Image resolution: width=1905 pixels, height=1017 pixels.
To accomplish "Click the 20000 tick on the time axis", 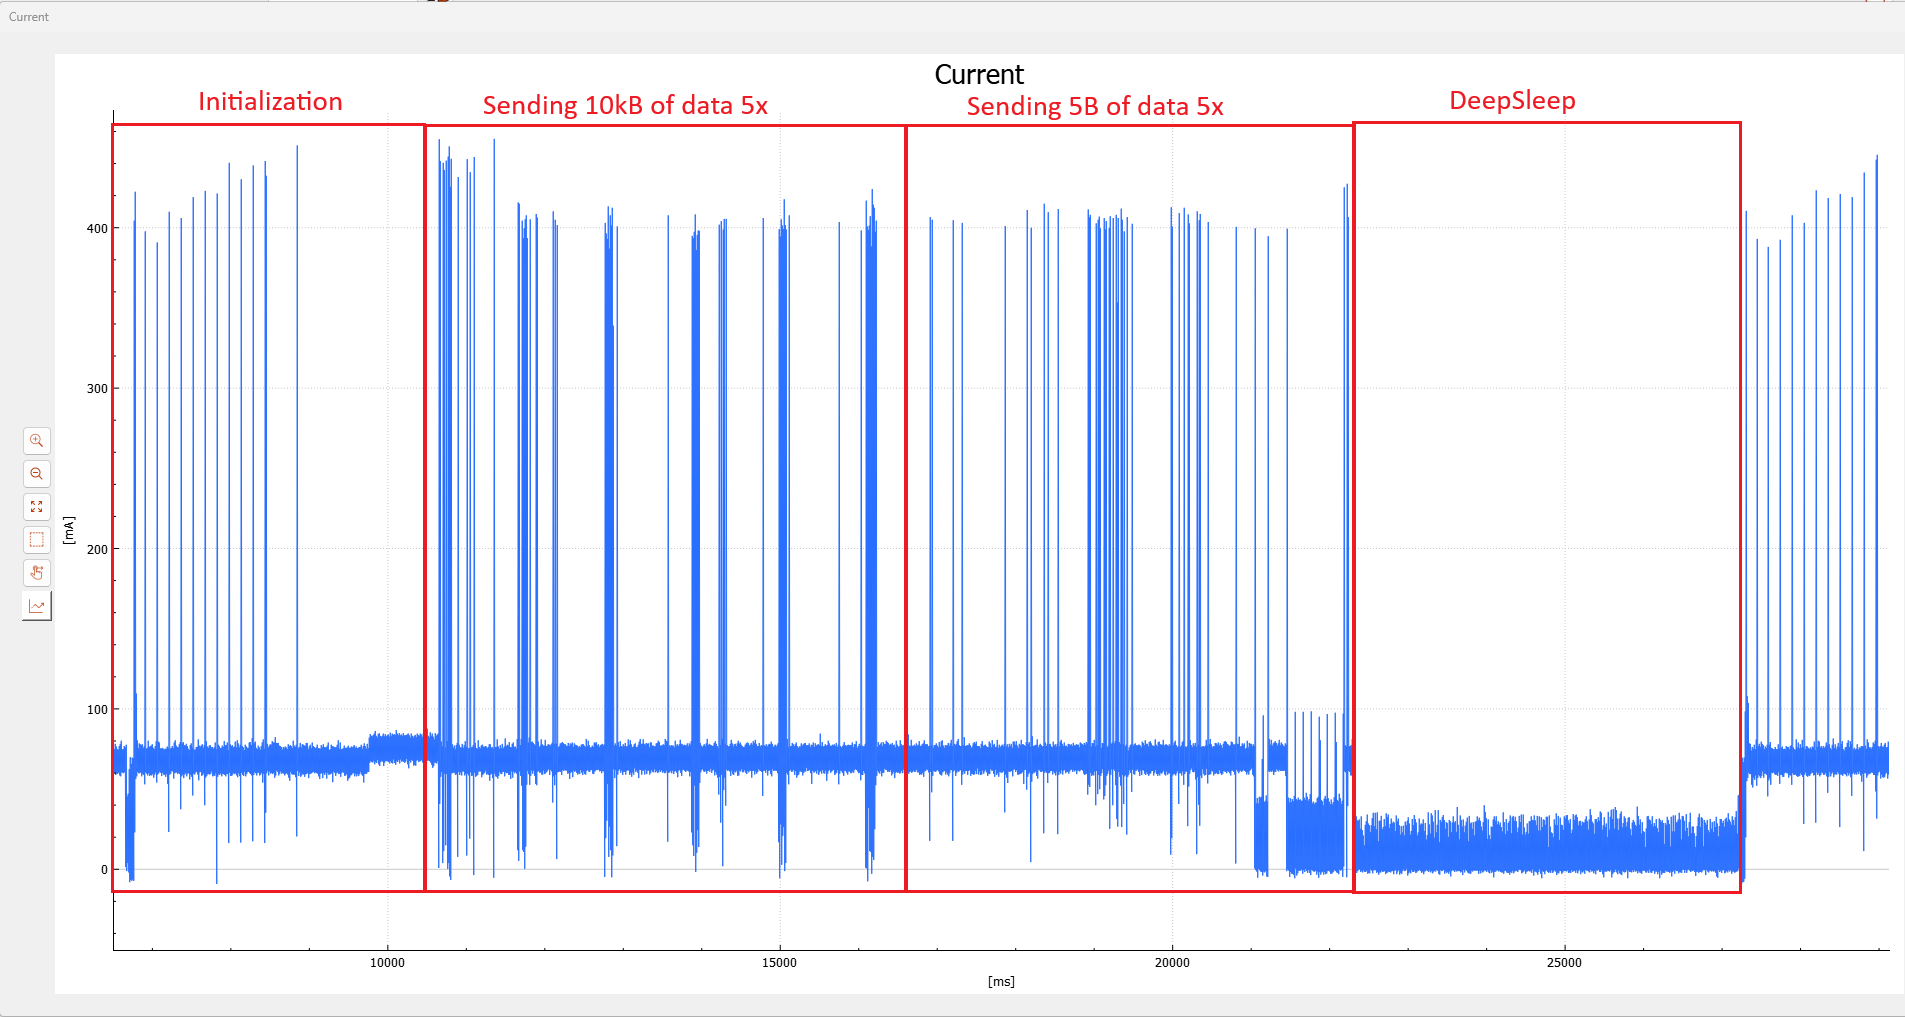I will [x=1172, y=963].
